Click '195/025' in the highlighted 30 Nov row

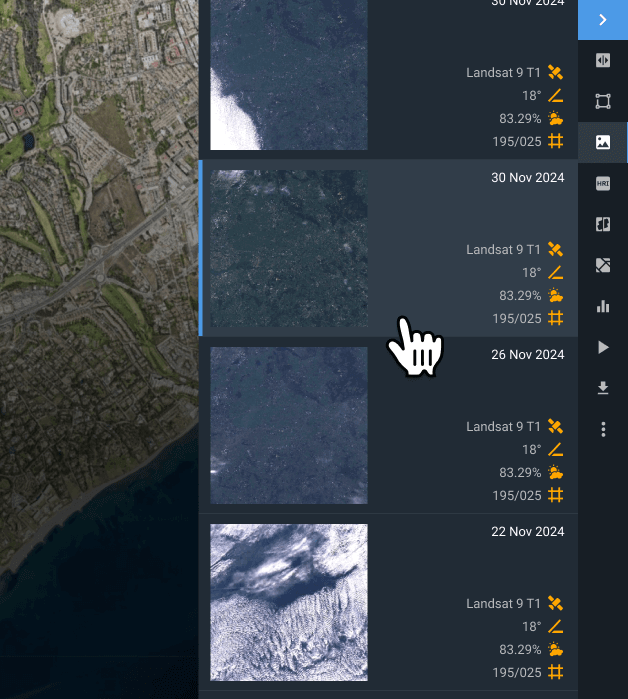coord(517,319)
